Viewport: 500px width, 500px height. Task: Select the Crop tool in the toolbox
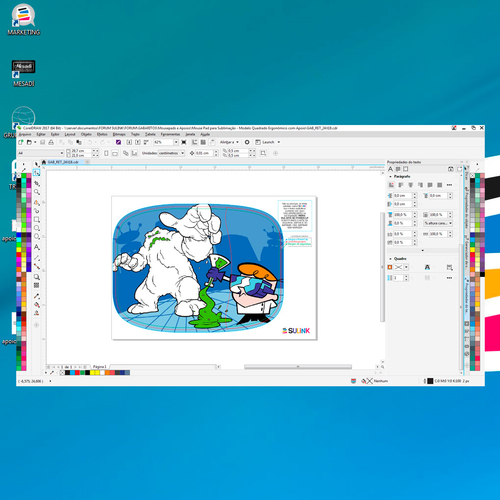(37, 183)
